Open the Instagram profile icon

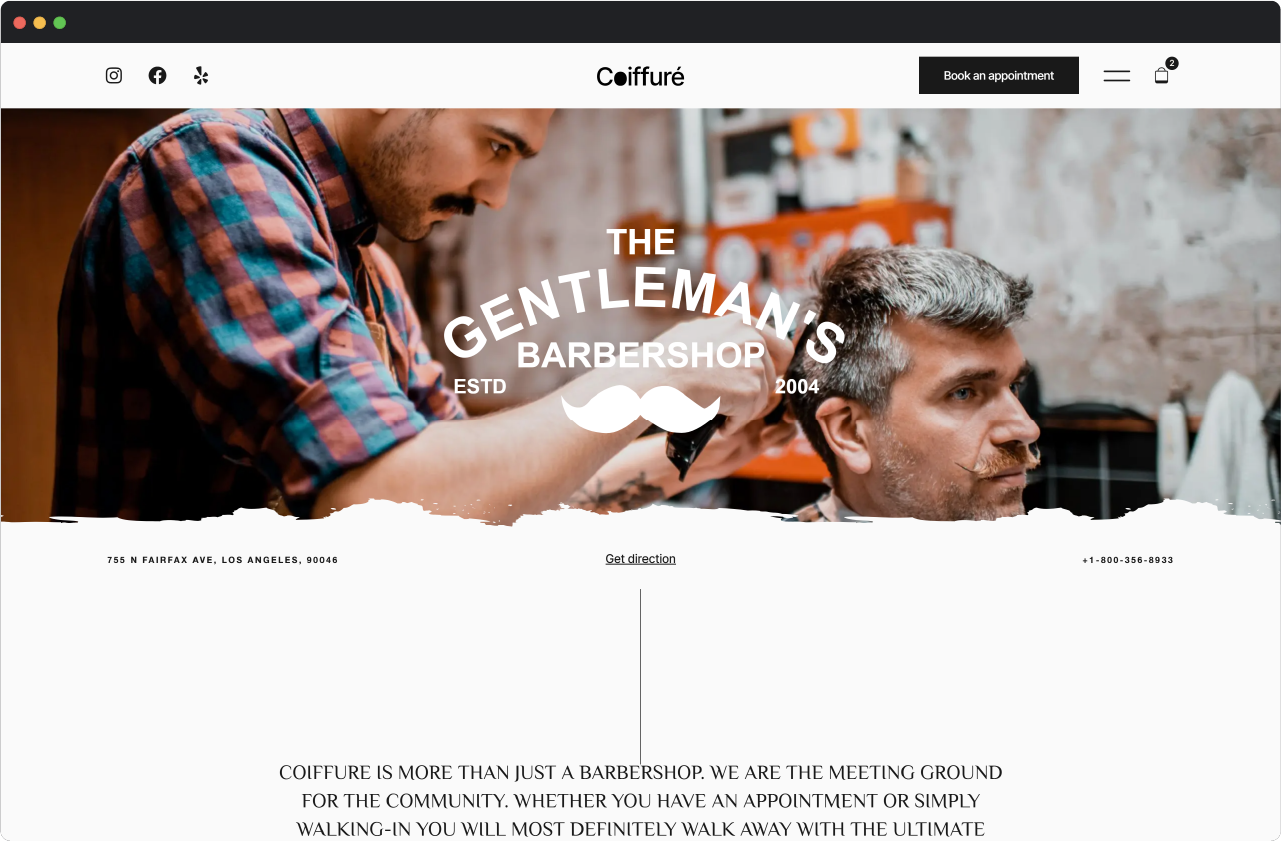pyautogui.click(x=114, y=75)
